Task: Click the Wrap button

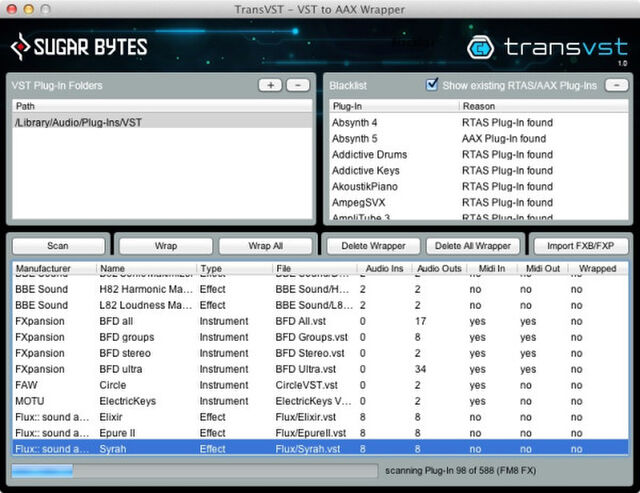Action: click(x=165, y=245)
